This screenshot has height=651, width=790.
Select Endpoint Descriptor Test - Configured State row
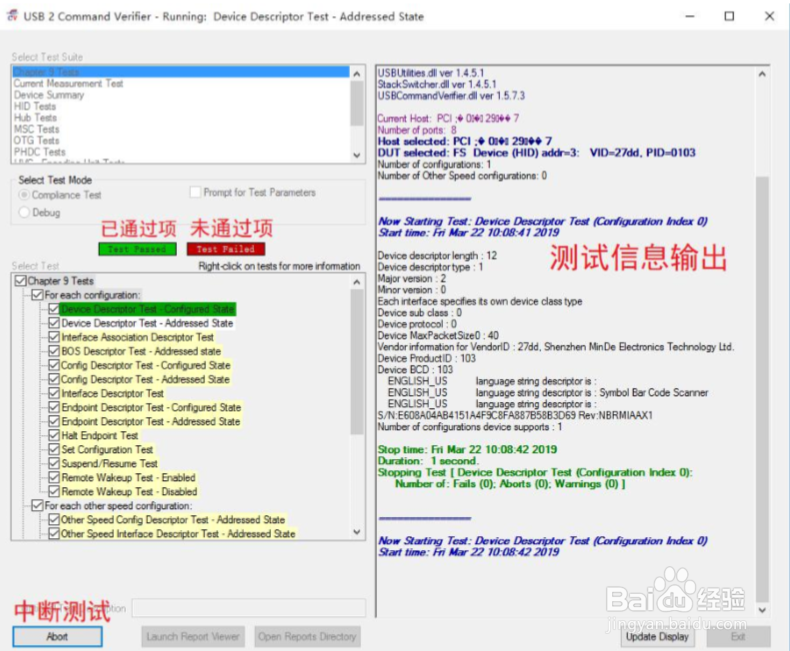pyautogui.click(x=151, y=408)
